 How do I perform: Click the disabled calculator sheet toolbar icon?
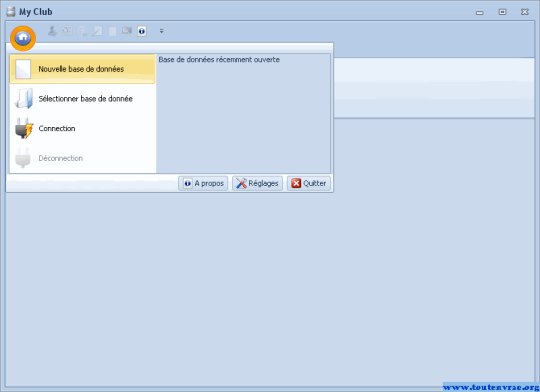point(83,32)
